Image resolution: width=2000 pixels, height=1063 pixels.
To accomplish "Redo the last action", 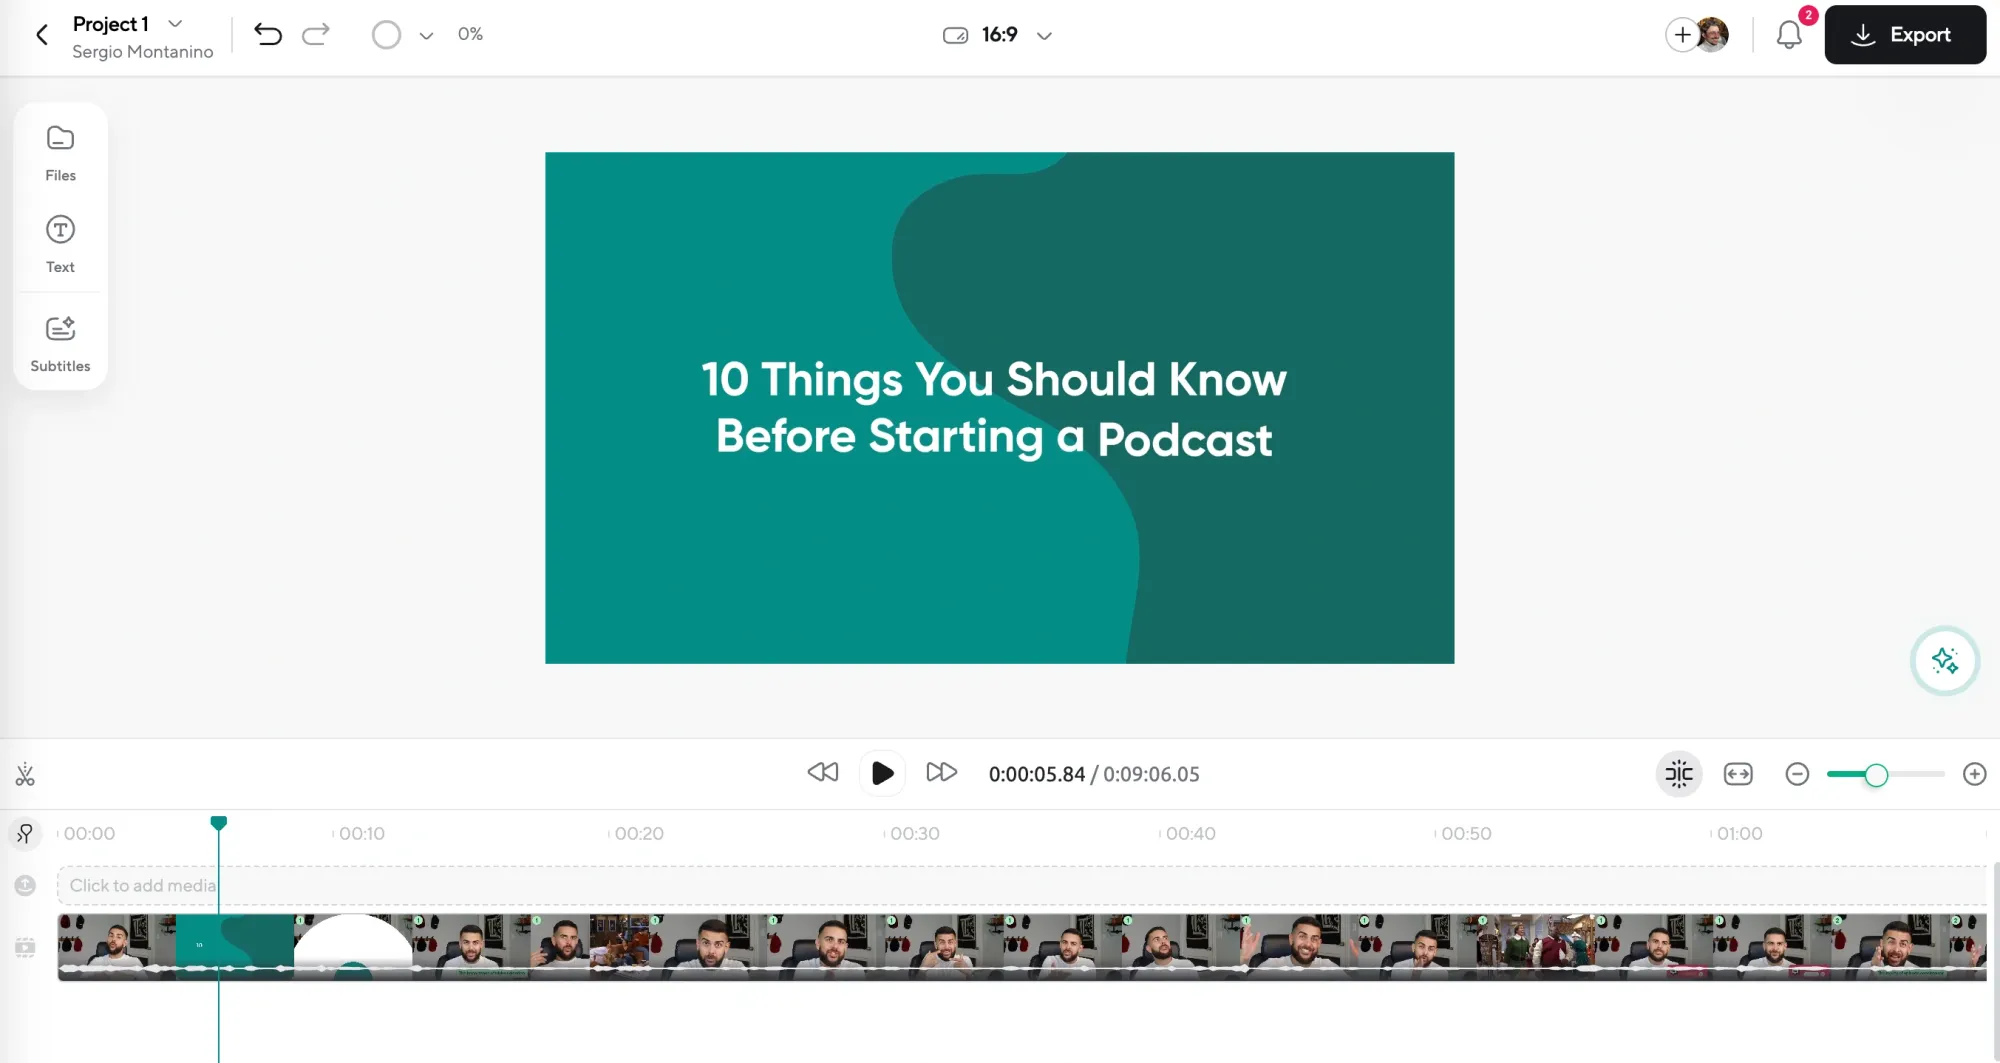I will pos(316,34).
